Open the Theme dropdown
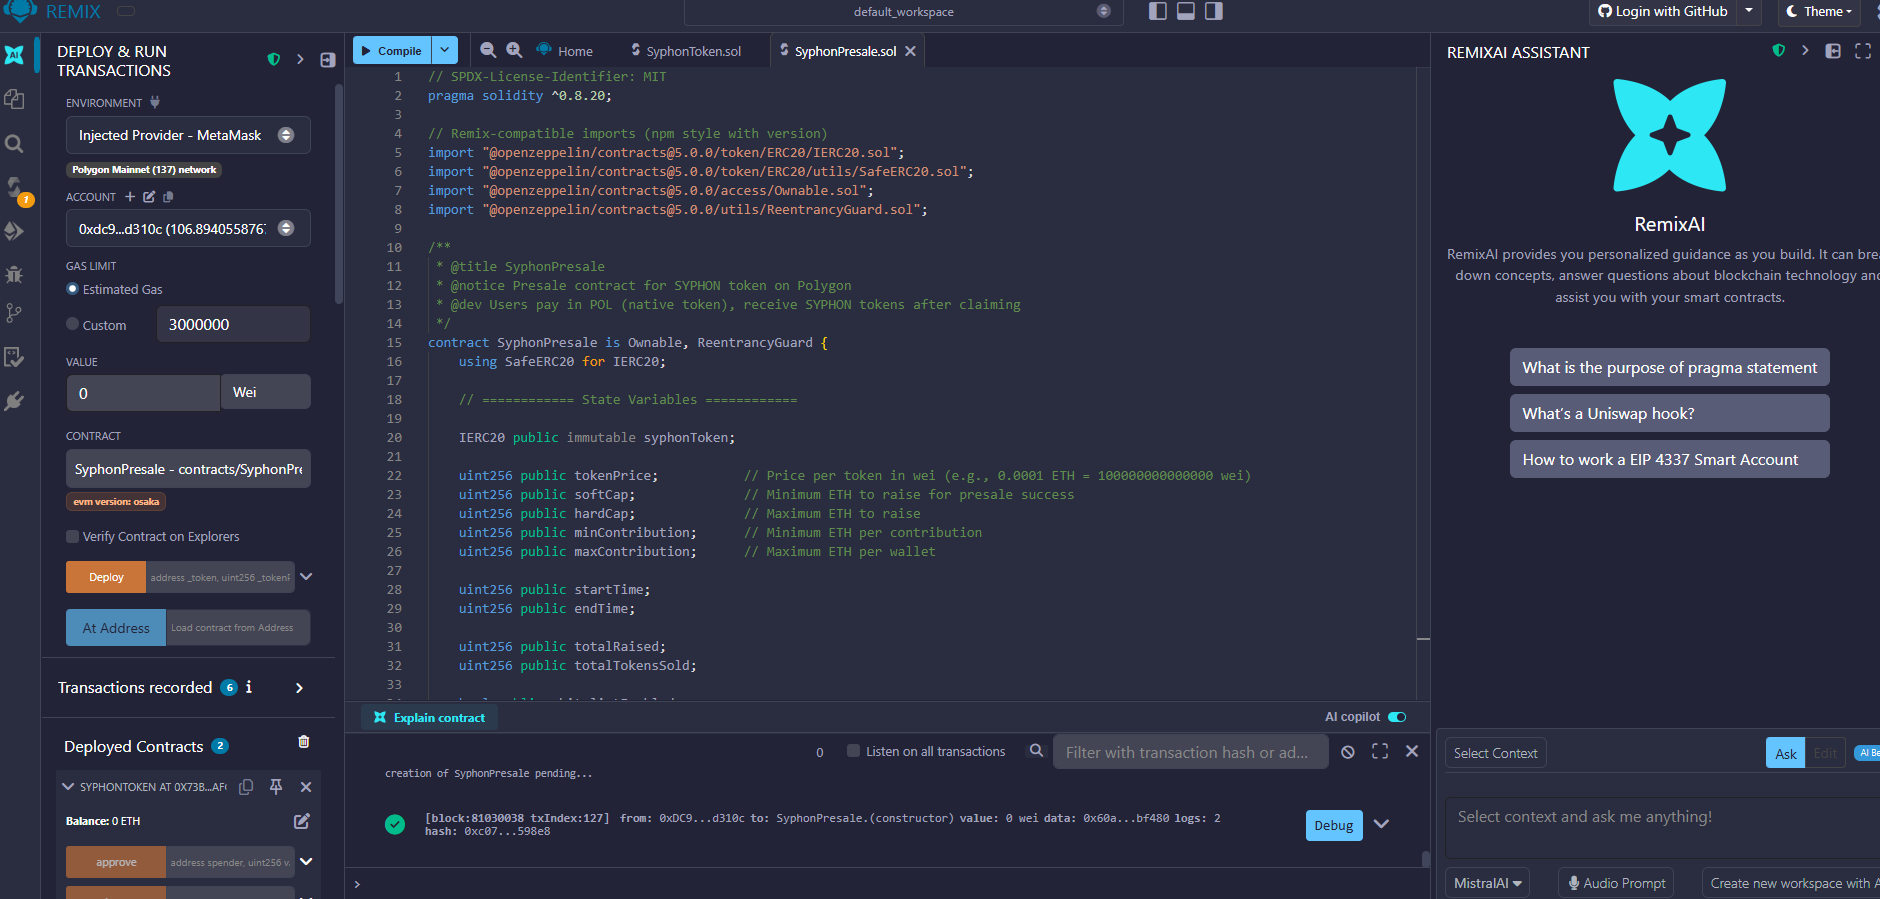 click(1820, 12)
